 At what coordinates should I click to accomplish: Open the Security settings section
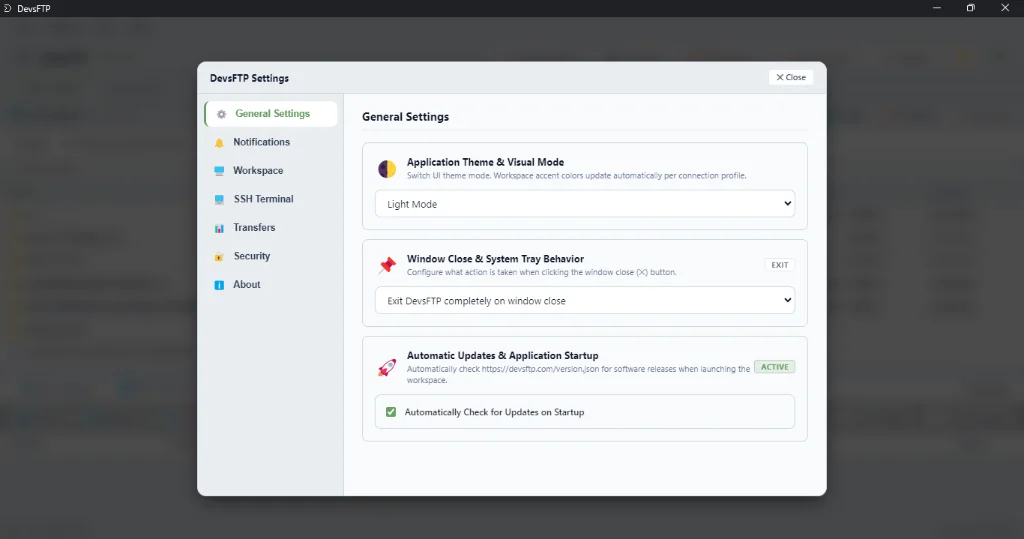271,256
